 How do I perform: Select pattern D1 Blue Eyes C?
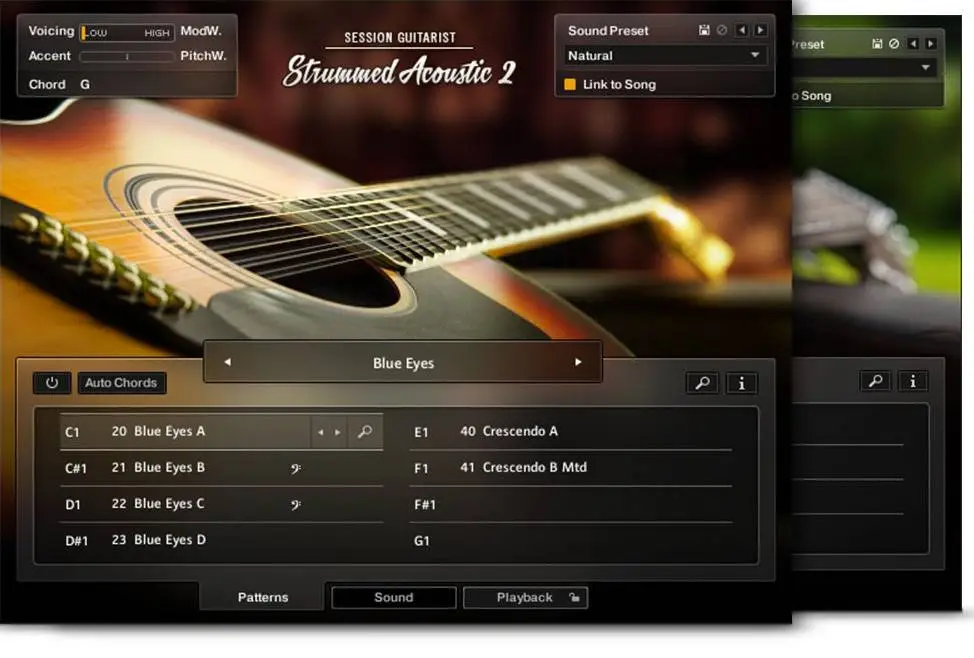[222, 504]
